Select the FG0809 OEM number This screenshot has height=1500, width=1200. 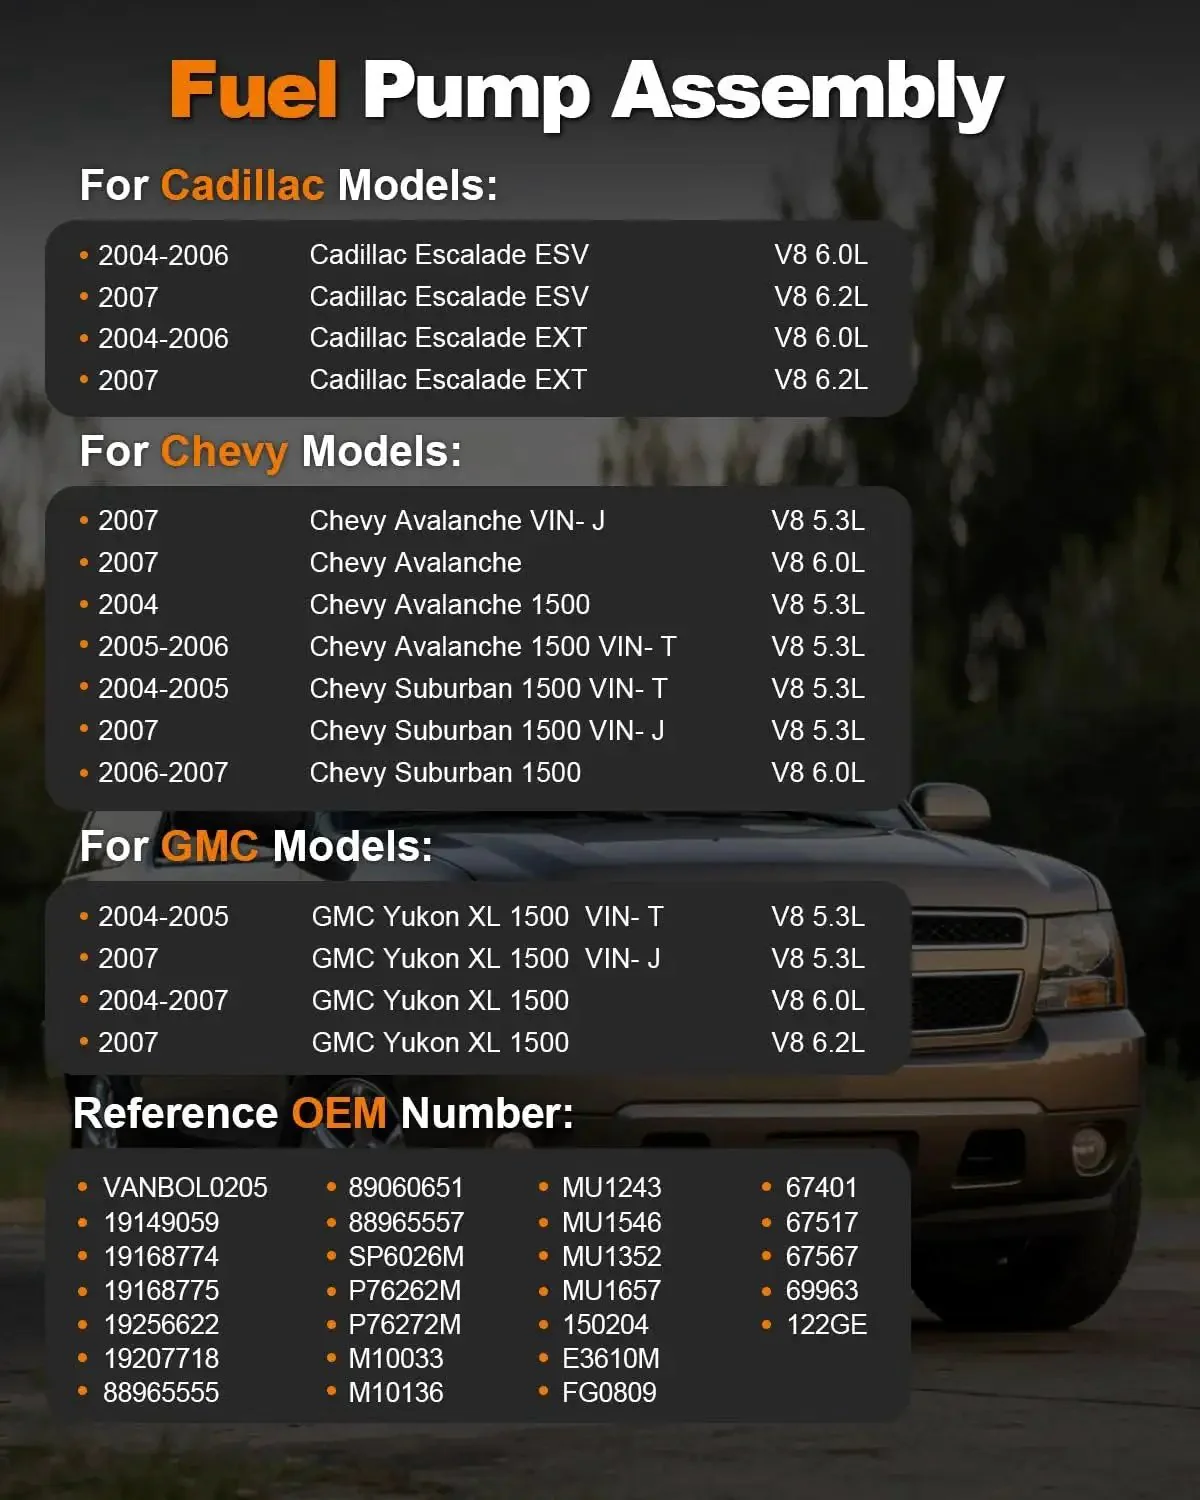(x=609, y=1393)
